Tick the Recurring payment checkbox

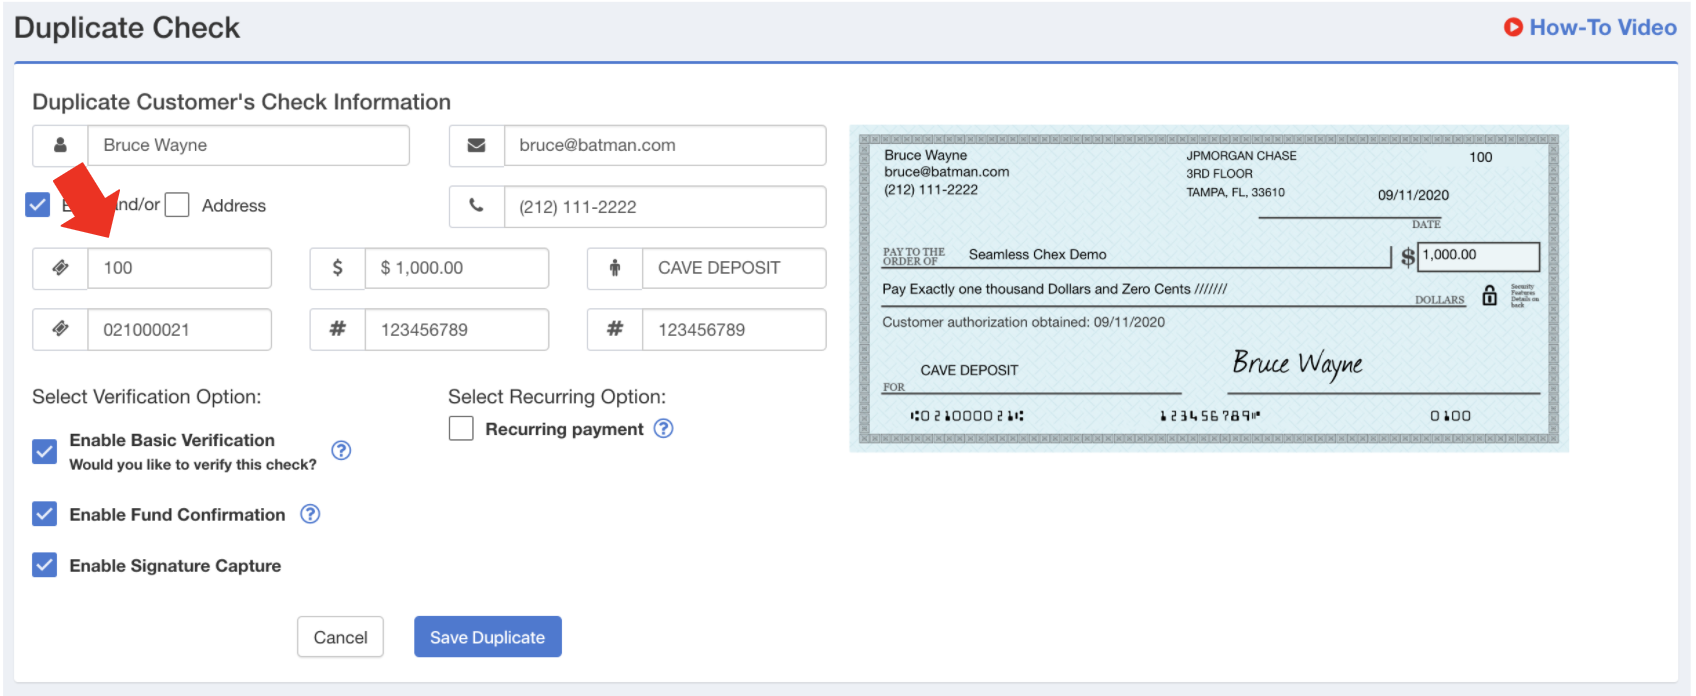coord(461,429)
